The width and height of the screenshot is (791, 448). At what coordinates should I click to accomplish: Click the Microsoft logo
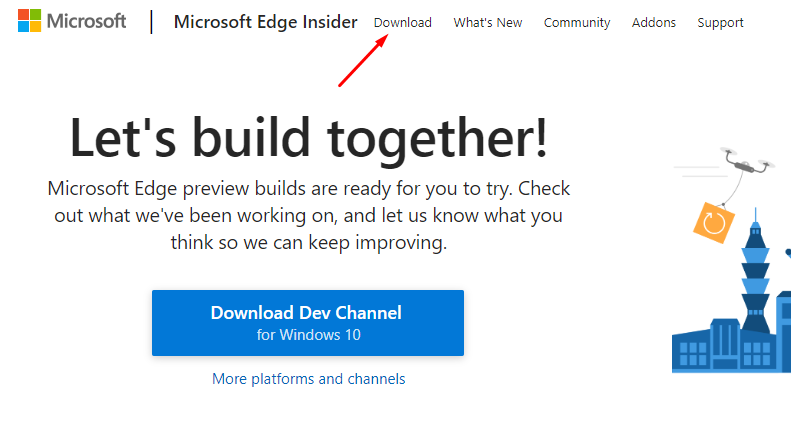click(x=72, y=21)
